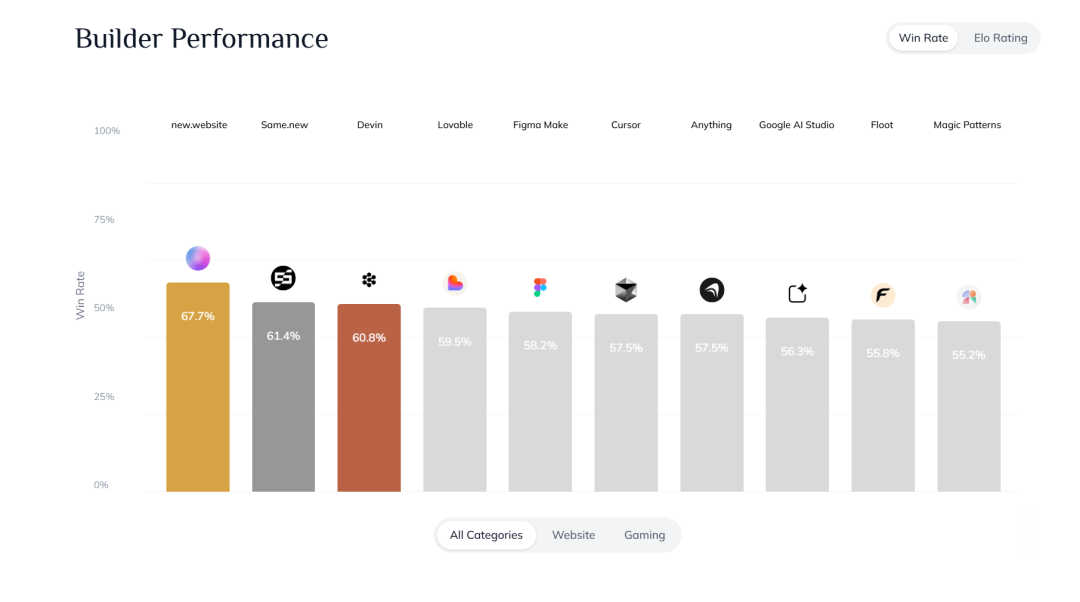Click the Lovable heart logo

(x=455, y=283)
